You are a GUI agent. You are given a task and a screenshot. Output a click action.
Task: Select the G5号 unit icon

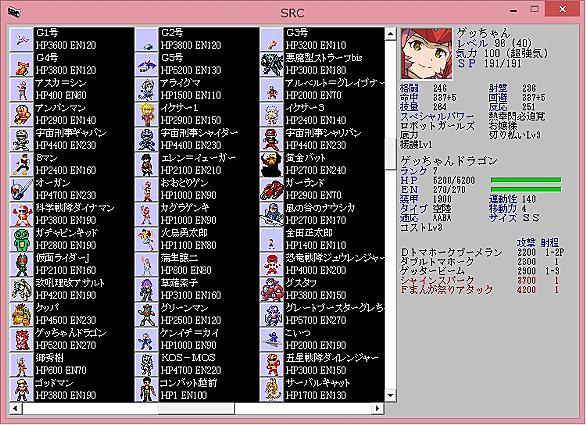[x=146, y=64]
